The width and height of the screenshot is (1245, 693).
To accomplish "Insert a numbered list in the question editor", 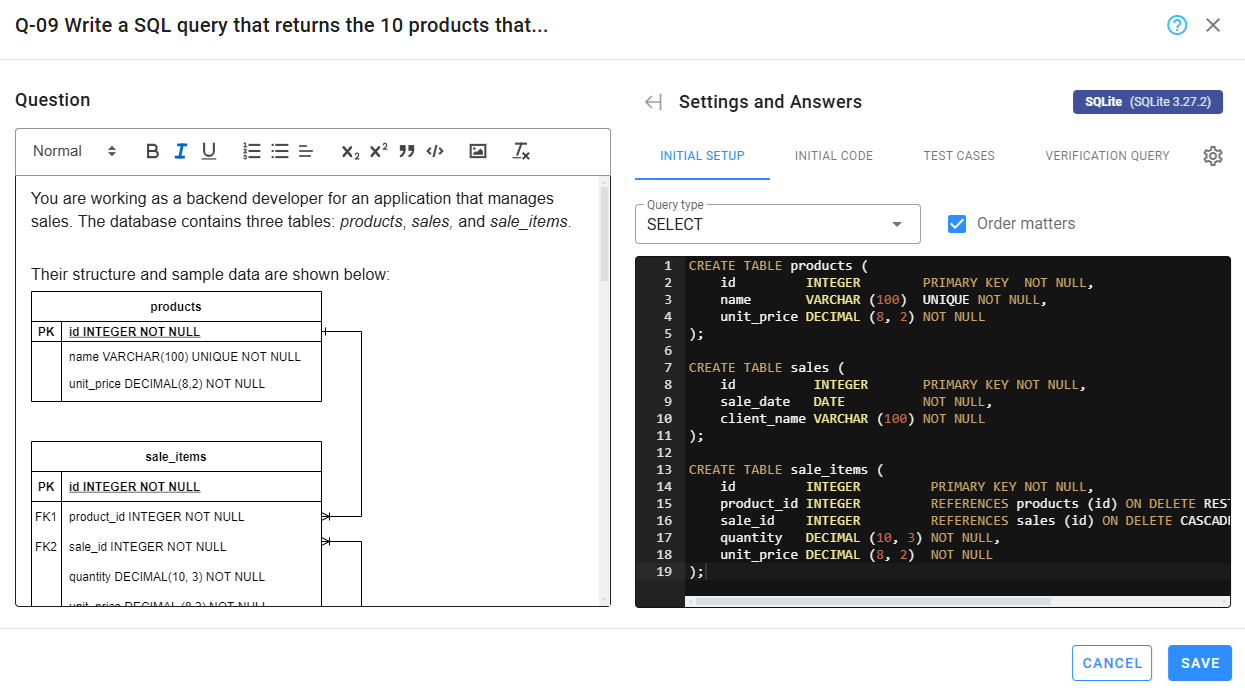I will pos(251,150).
